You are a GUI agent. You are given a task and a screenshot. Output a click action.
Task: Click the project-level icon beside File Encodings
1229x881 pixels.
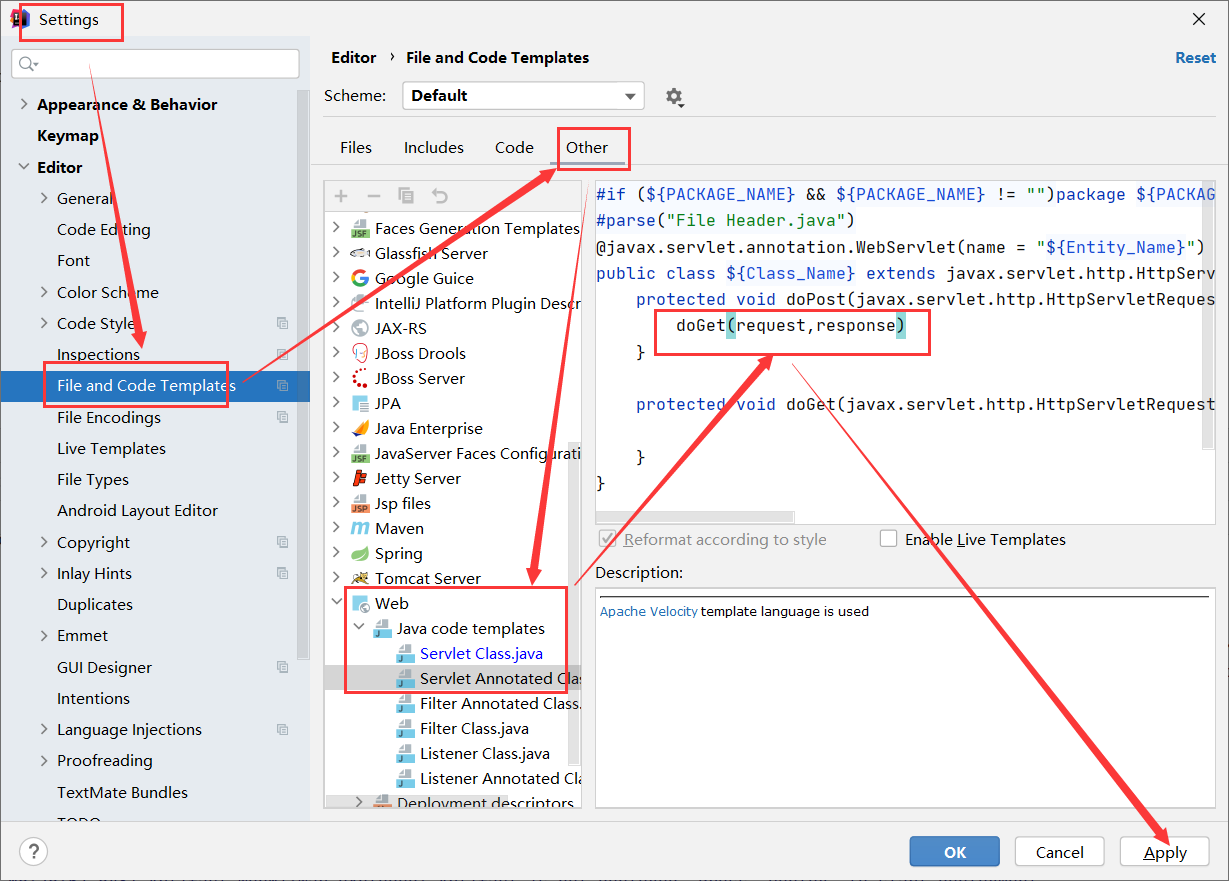283,417
